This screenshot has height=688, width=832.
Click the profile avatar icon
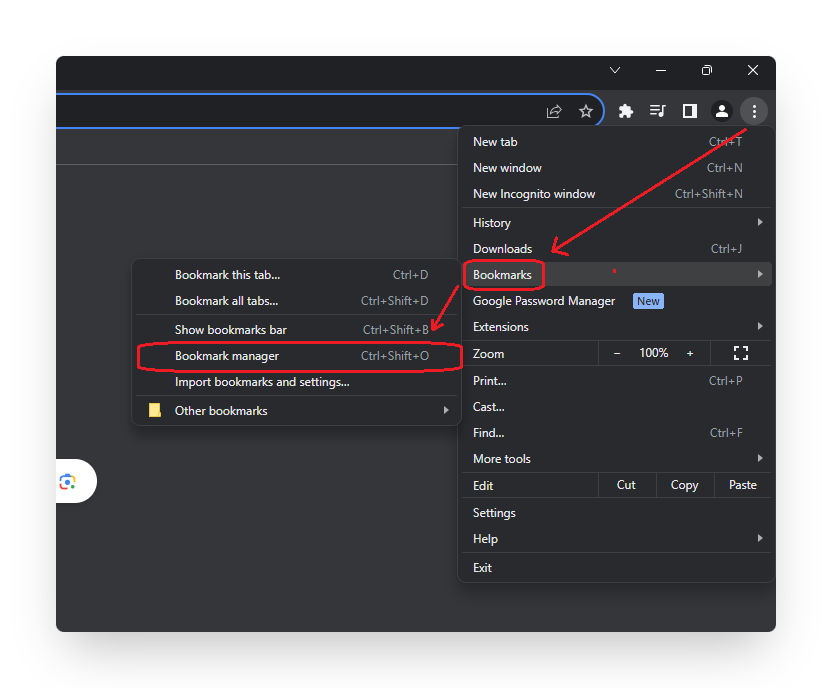(721, 111)
